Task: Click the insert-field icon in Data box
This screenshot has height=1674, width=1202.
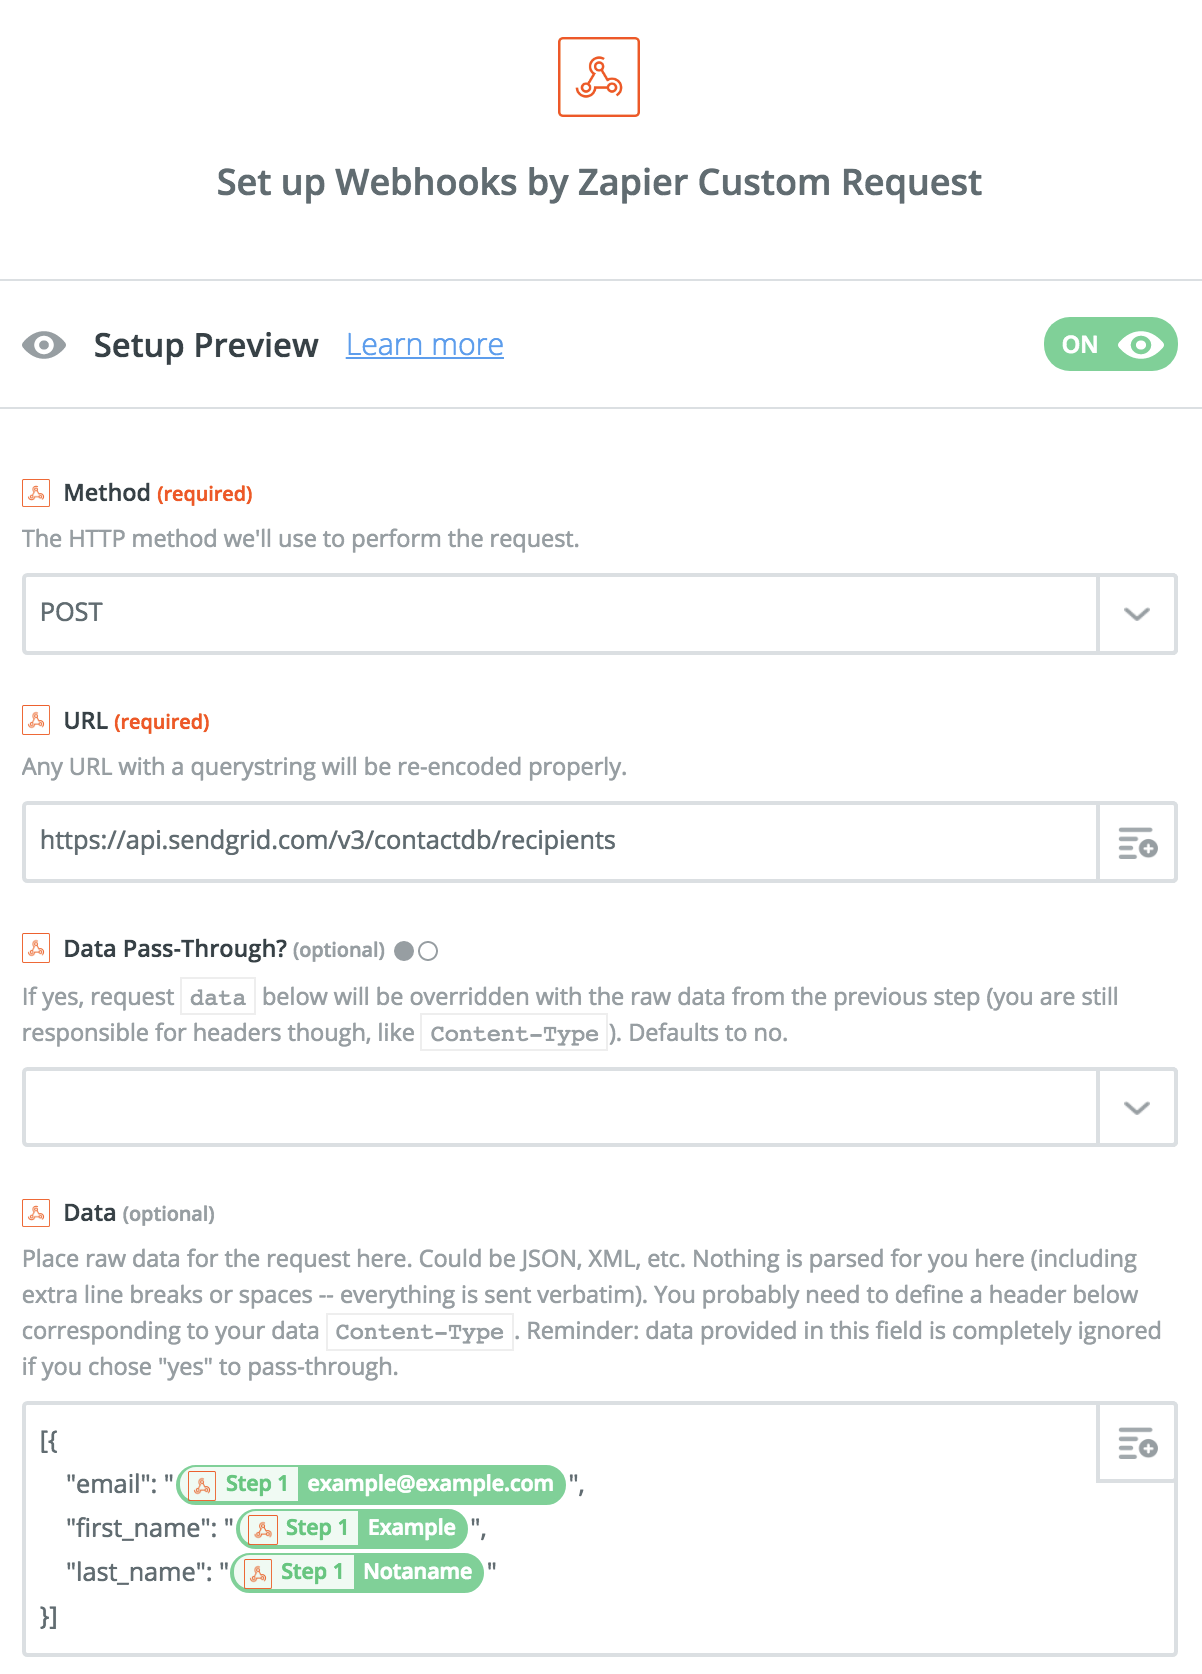Action: click(x=1137, y=1442)
